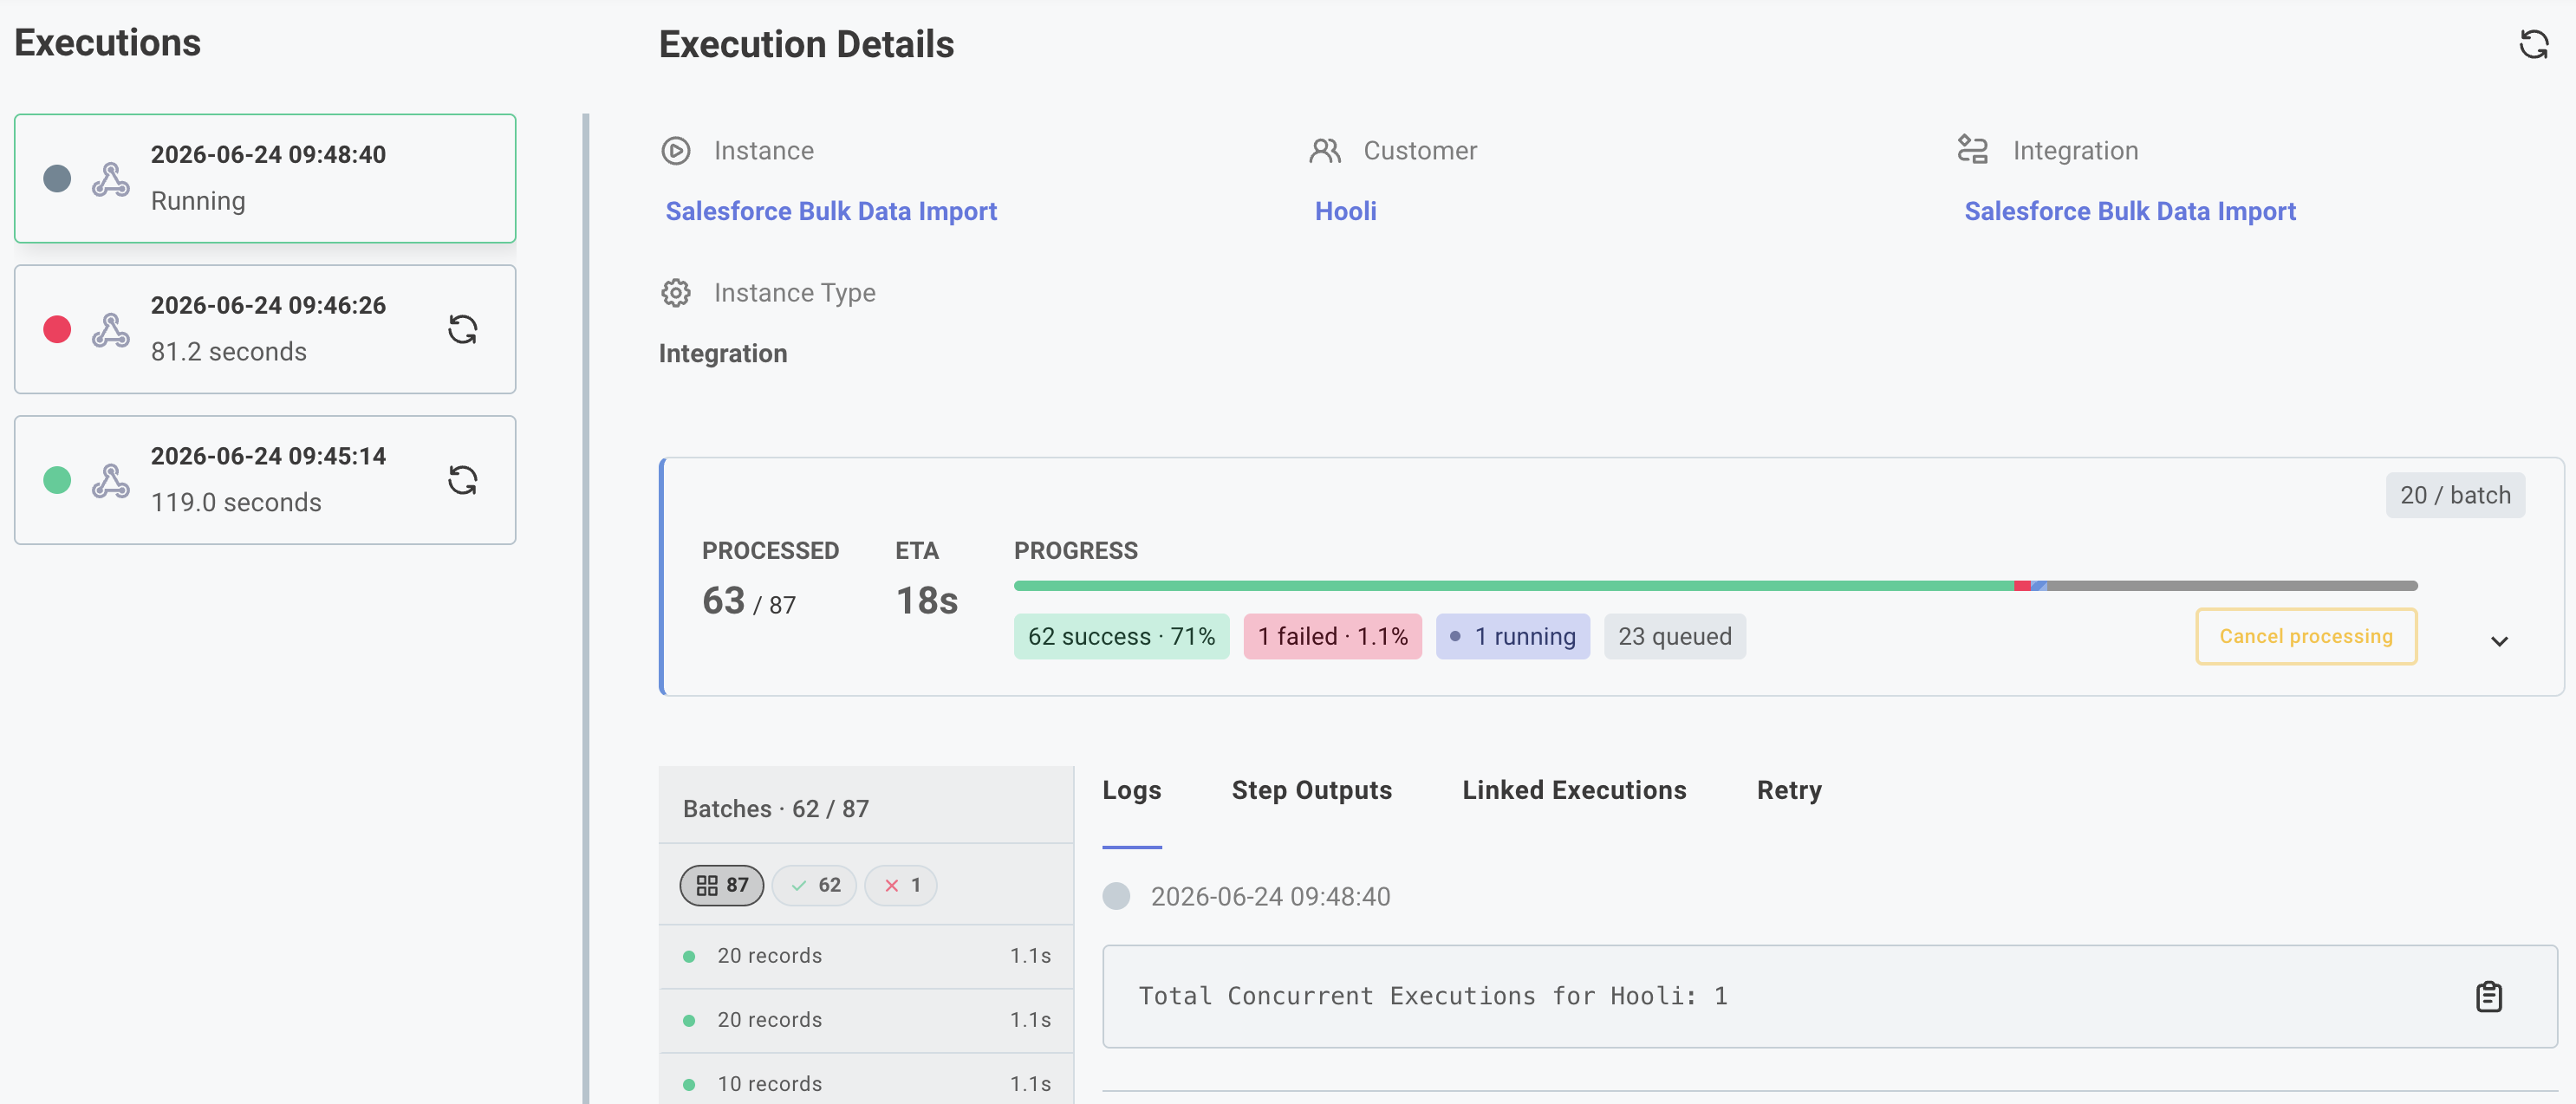The height and width of the screenshot is (1104, 2576).
Task: Click the 1 running badge
Action: pos(1512,636)
